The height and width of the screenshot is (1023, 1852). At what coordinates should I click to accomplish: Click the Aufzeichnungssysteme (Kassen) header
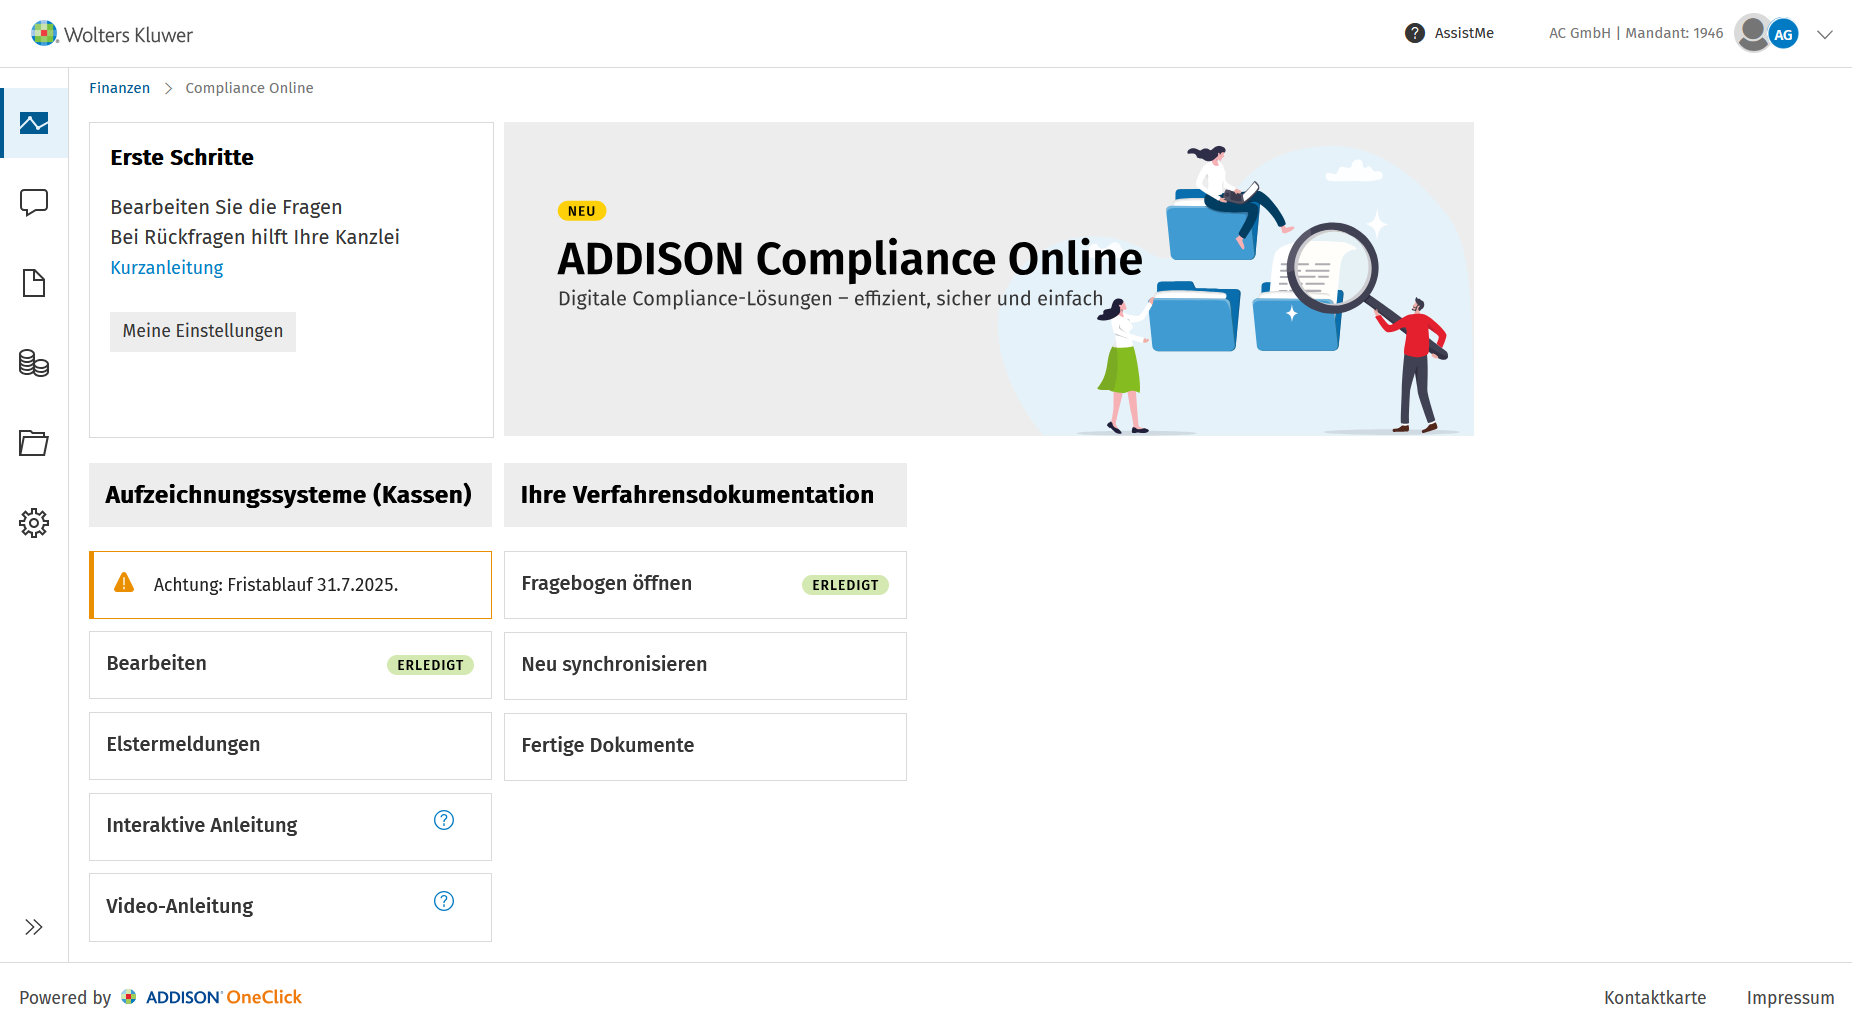click(x=290, y=495)
